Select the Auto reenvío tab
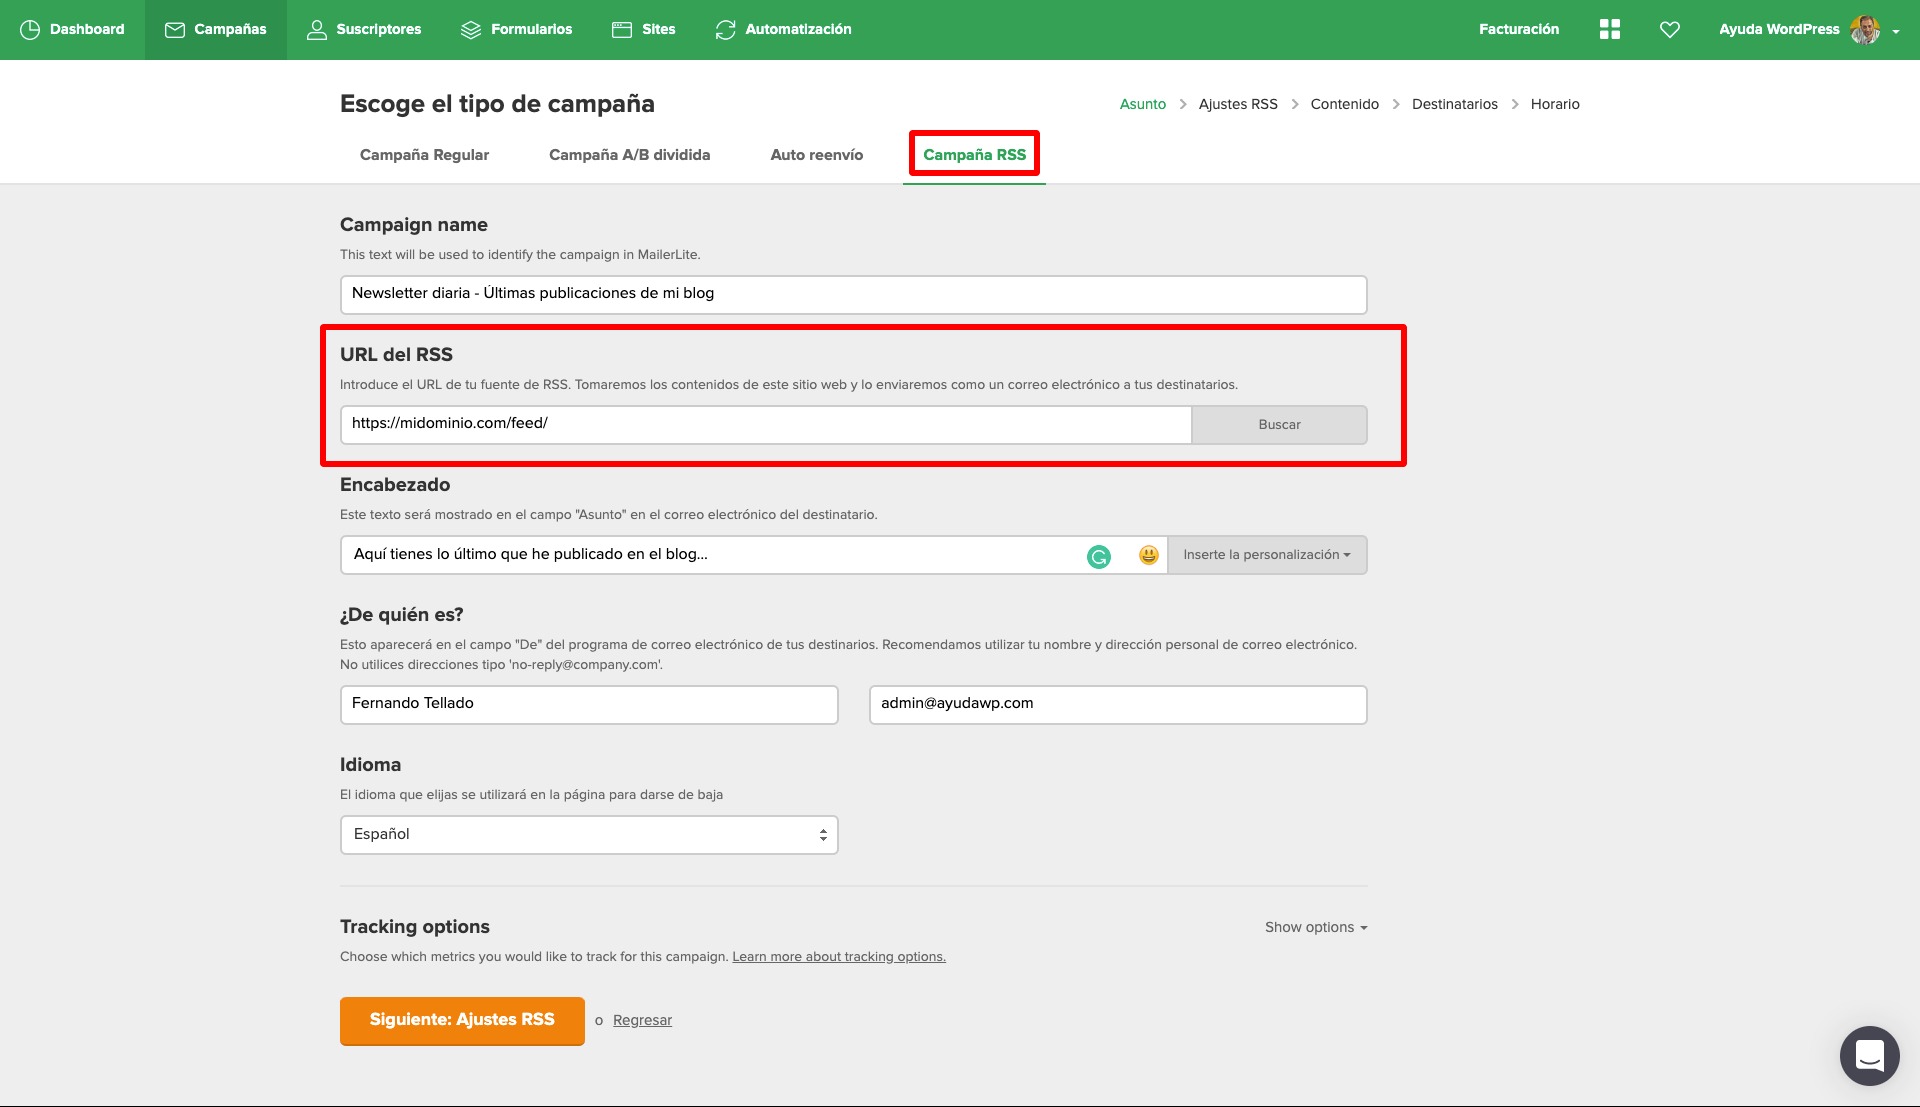The height and width of the screenshot is (1107, 1920). [816, 155]
